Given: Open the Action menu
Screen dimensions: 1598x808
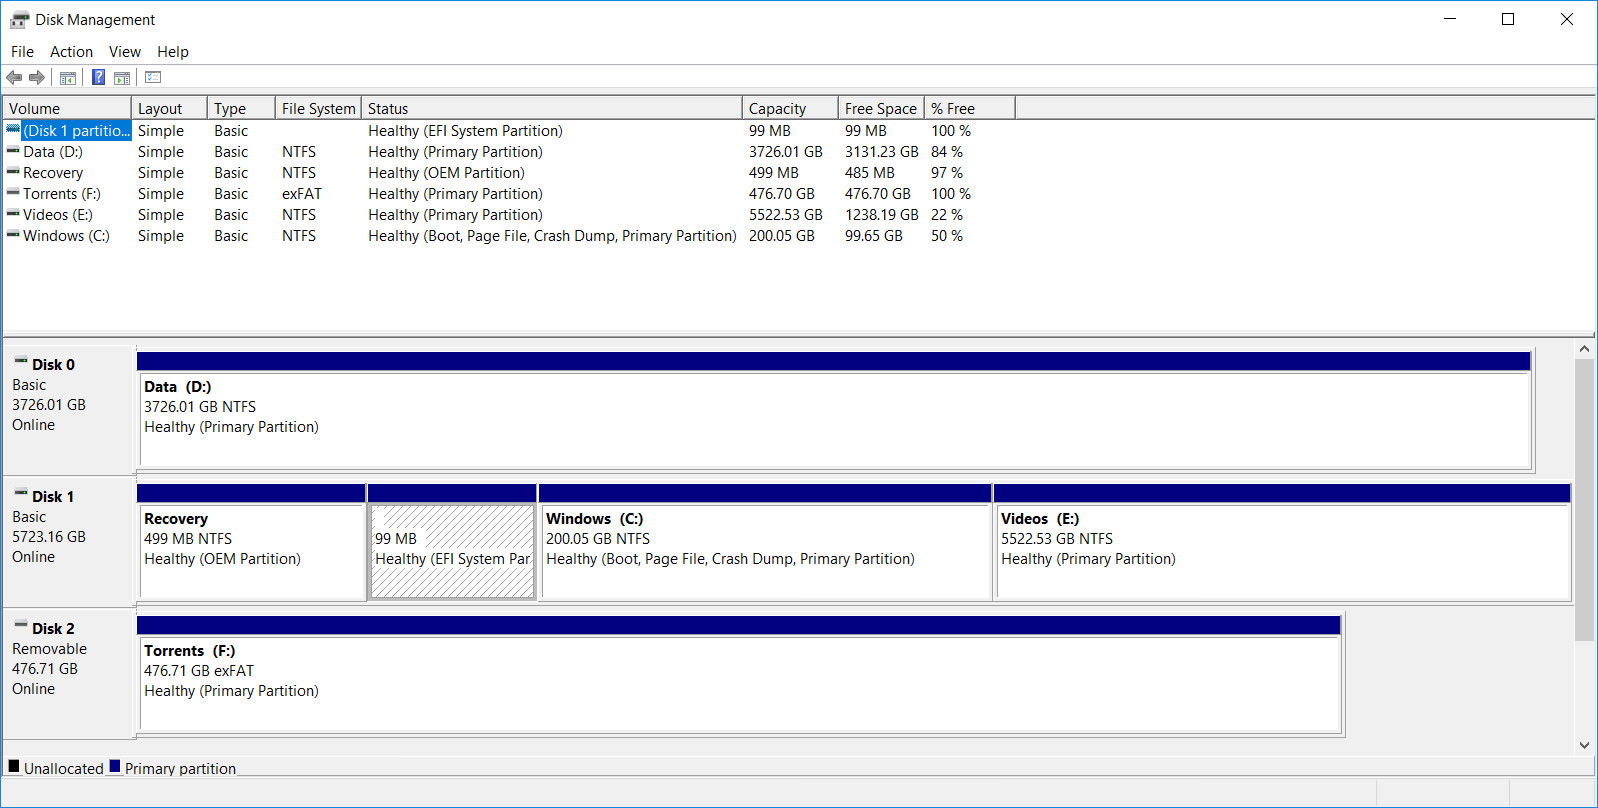Looking at the screenshot, I should [71, 52].
